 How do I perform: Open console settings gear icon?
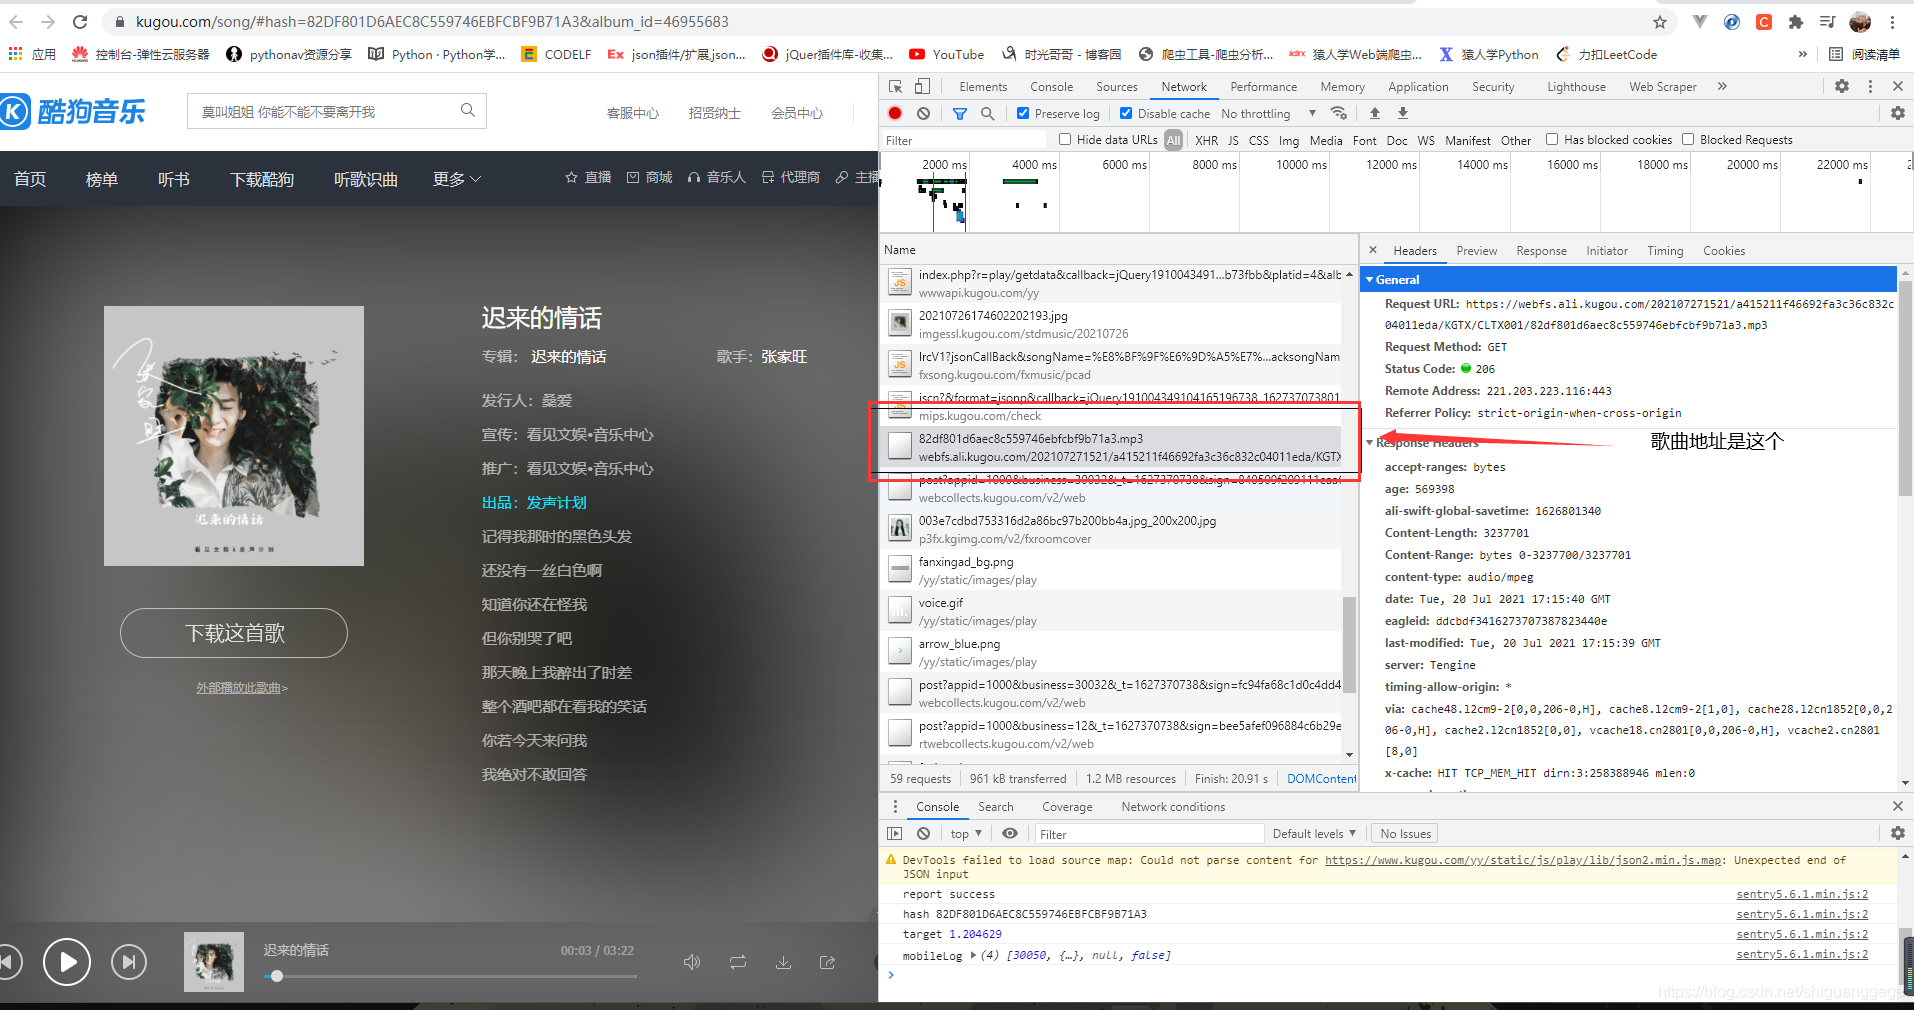coord(1897,834)
